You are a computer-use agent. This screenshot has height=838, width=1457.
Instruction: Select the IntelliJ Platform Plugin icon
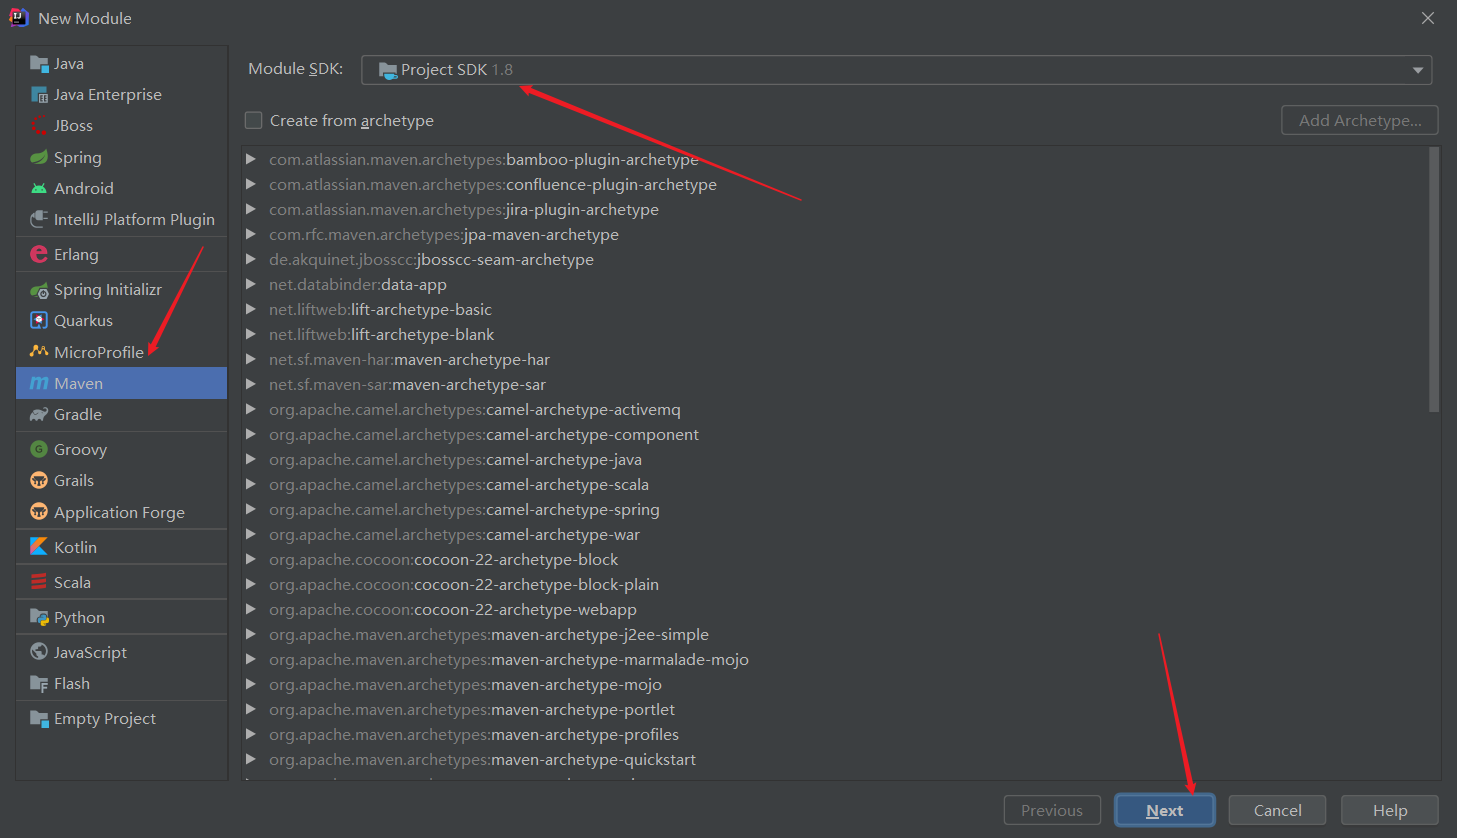pos(39,219)
